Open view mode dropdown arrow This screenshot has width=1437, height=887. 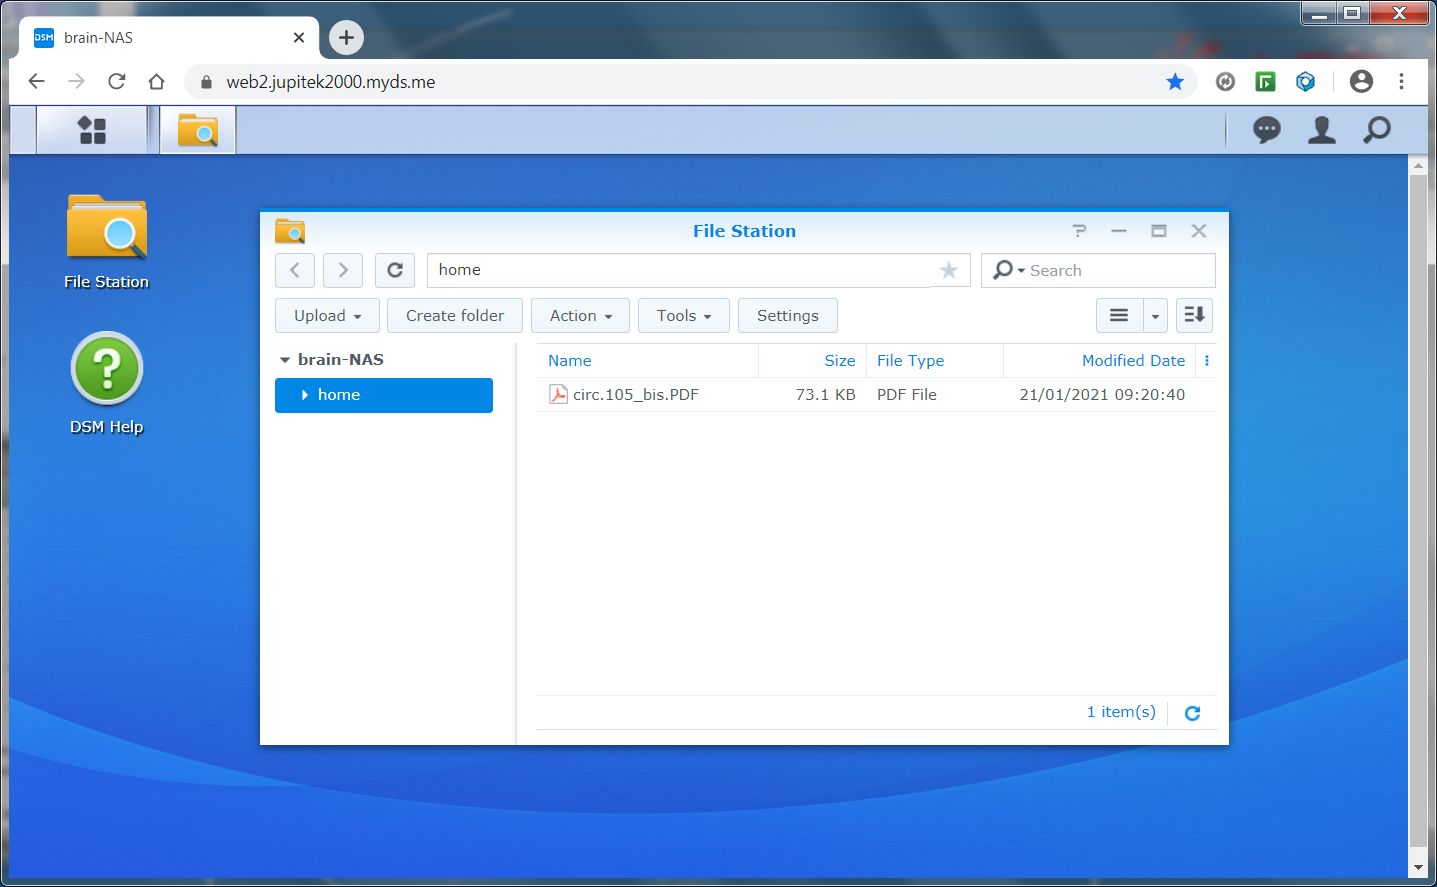point(1155,316)
